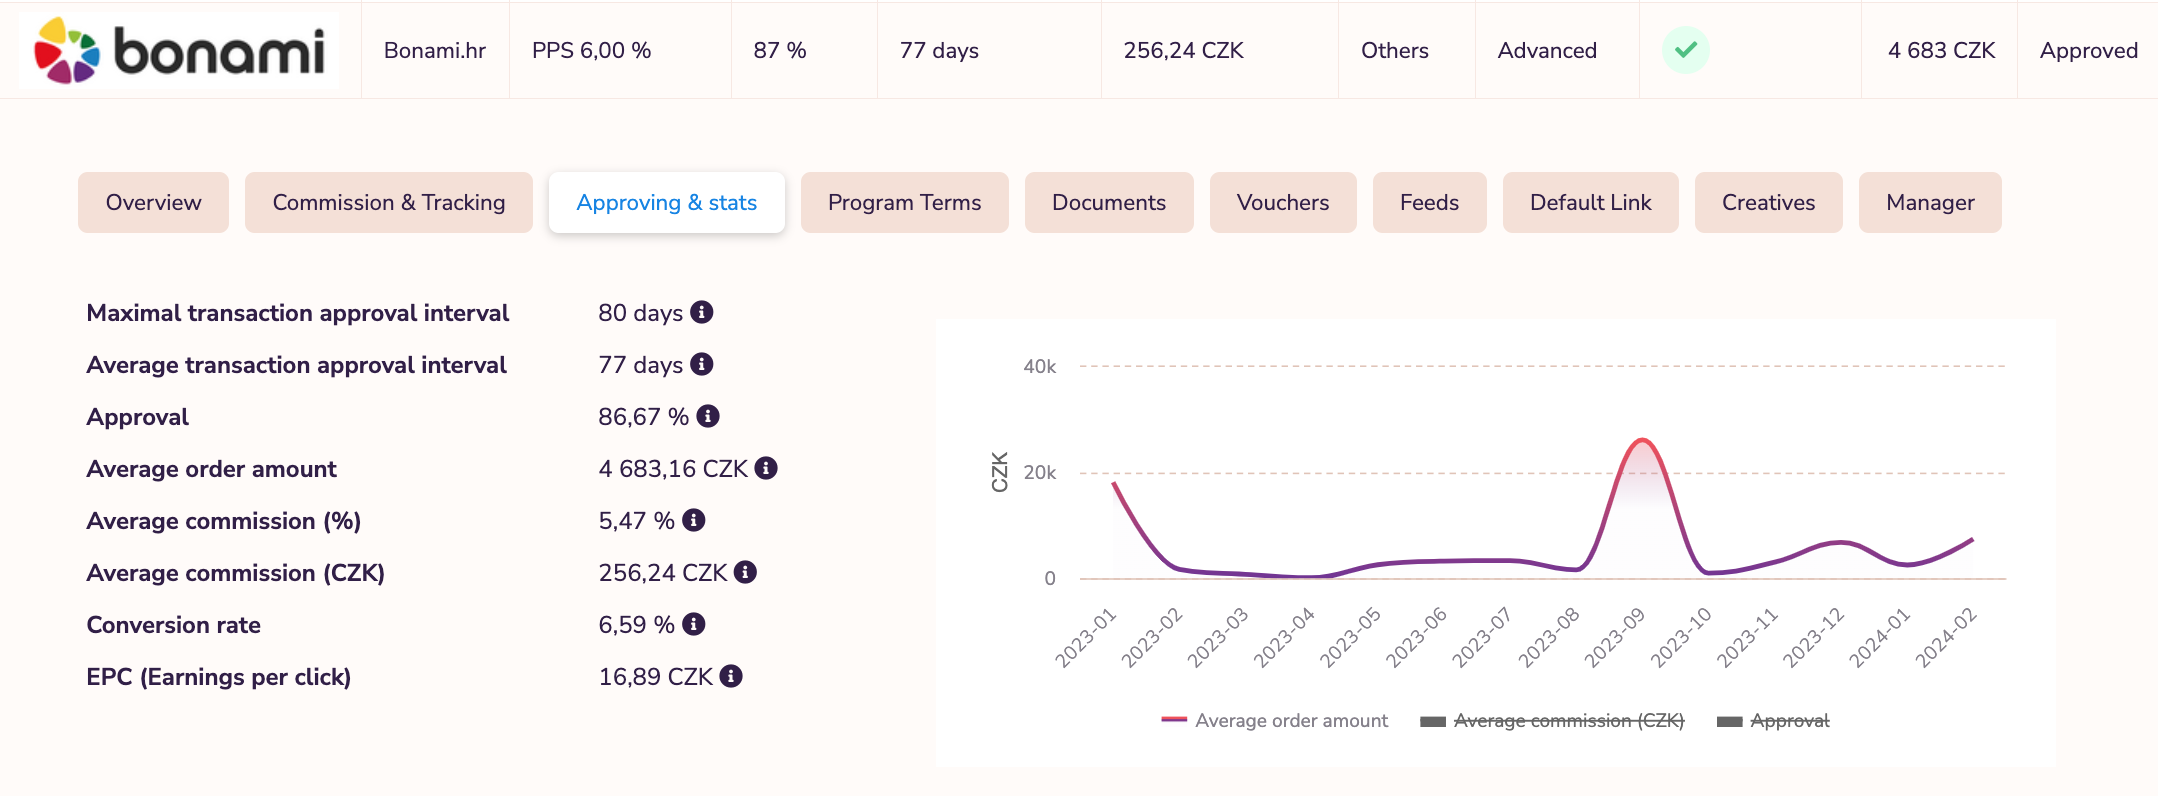This screenshot has width=2158, height=796.
Task: Click info icon beside 256,24 CZK commission row
Action: [x=745, y=572]
